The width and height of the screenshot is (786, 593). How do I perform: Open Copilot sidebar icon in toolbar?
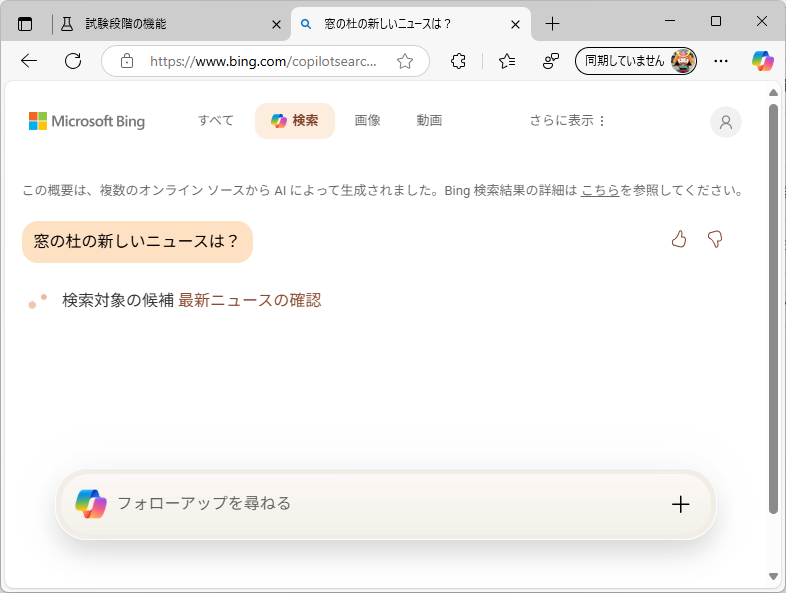(762, 61)
